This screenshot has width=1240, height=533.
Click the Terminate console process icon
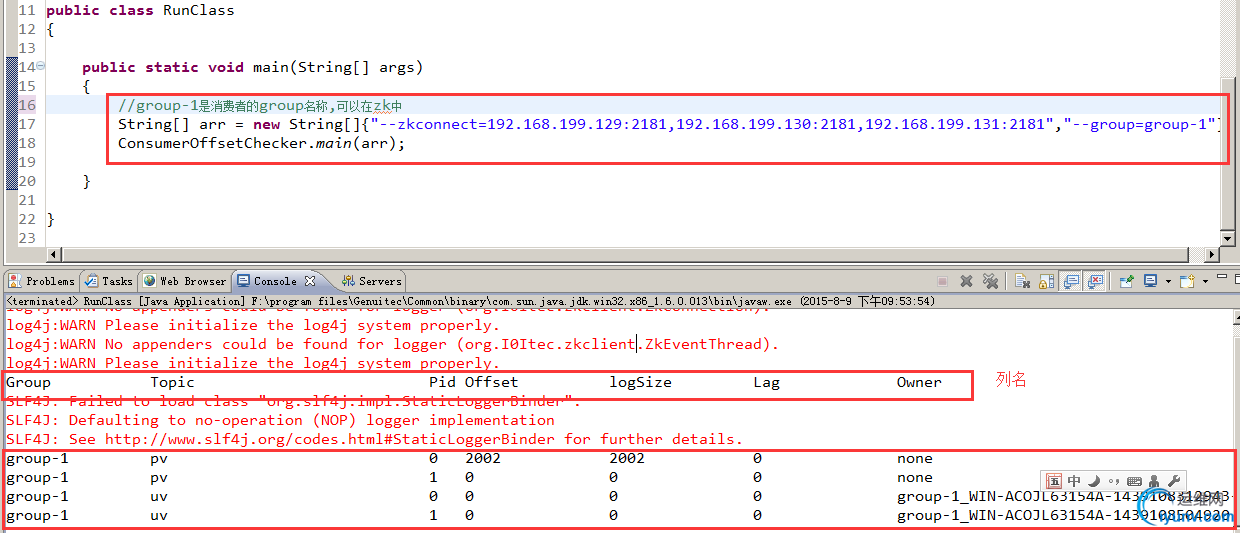(942, 282)
